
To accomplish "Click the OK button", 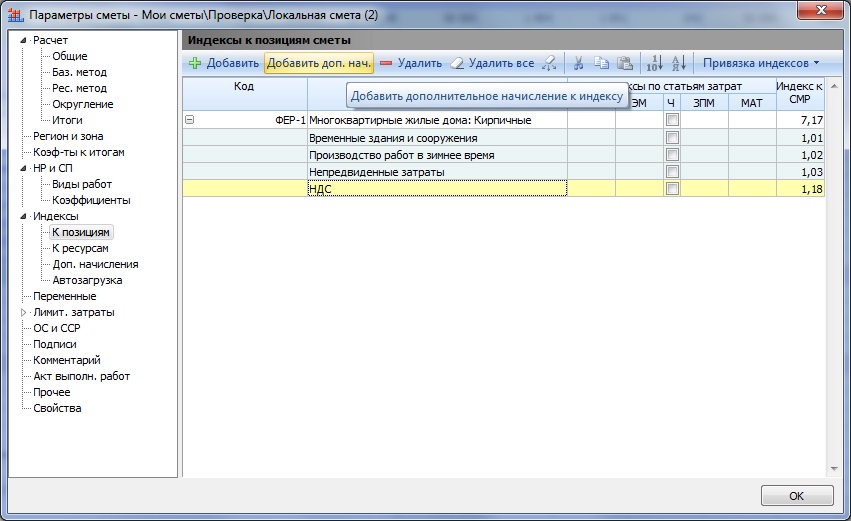I will coord(797,495).
